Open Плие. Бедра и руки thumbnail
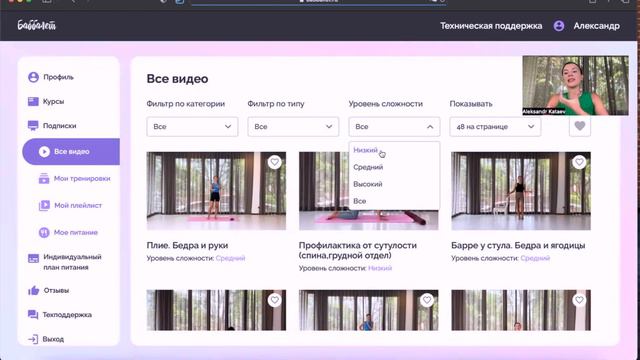Screen dimensions: 640x360 click(x=216, y=191)
